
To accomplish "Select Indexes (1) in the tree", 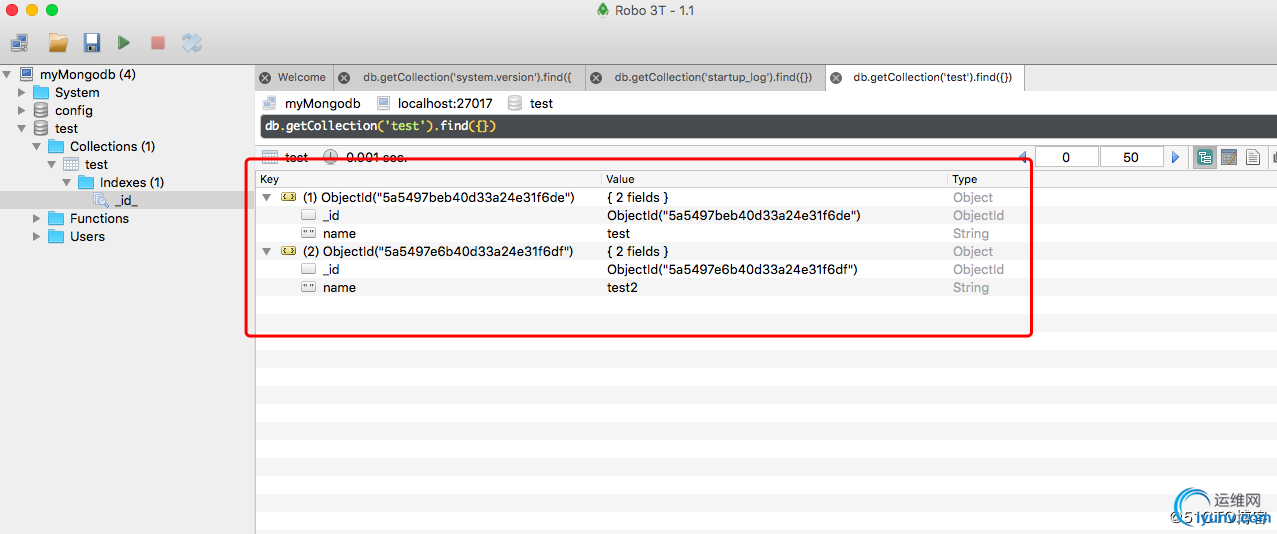I will pyautogui.click(x=132, y=182).
